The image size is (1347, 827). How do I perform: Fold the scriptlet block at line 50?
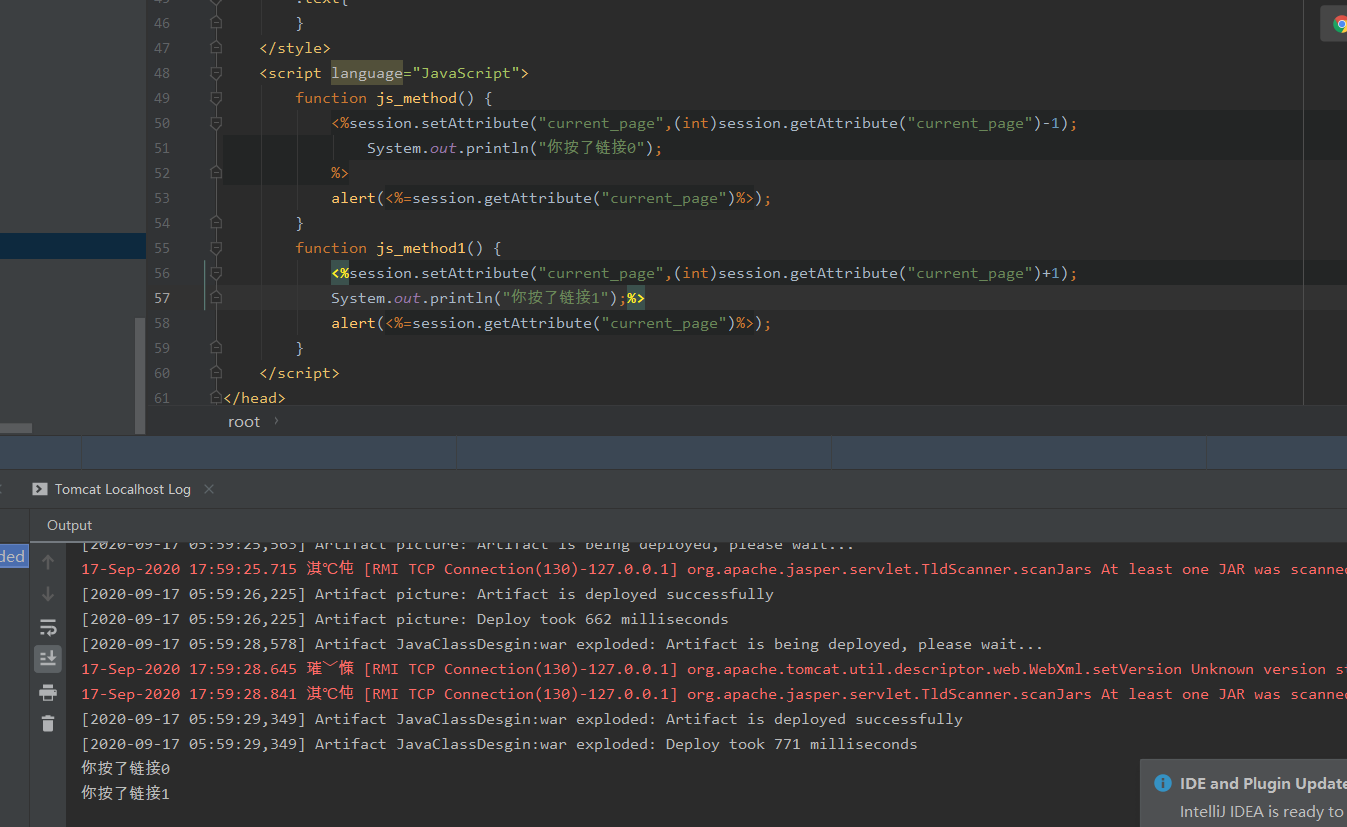coord(216,123)
